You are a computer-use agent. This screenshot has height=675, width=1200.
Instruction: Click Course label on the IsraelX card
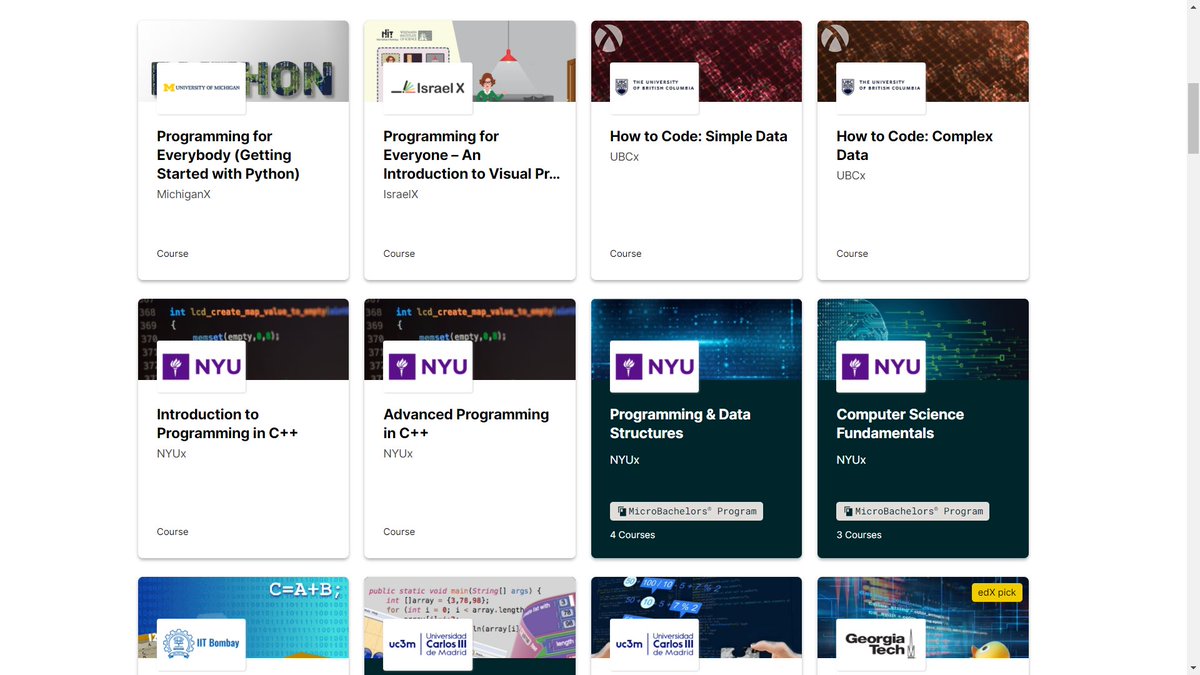[399, 254]
